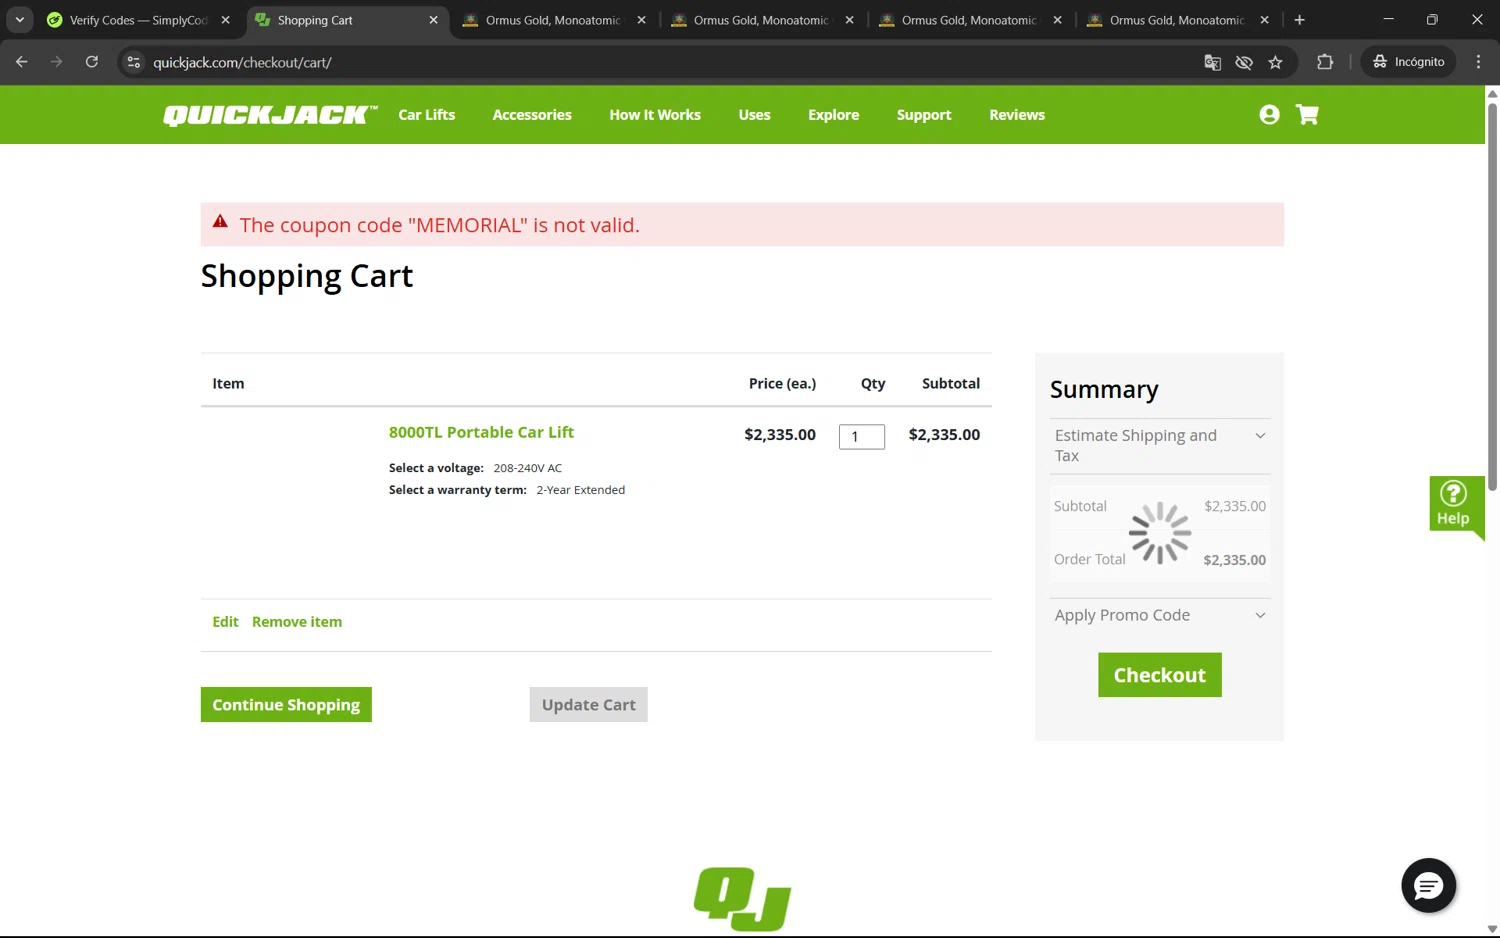Screen dimensions: 1500x938
Task: Switch to first Ormus Gold tab
Action: pos(554,20)
